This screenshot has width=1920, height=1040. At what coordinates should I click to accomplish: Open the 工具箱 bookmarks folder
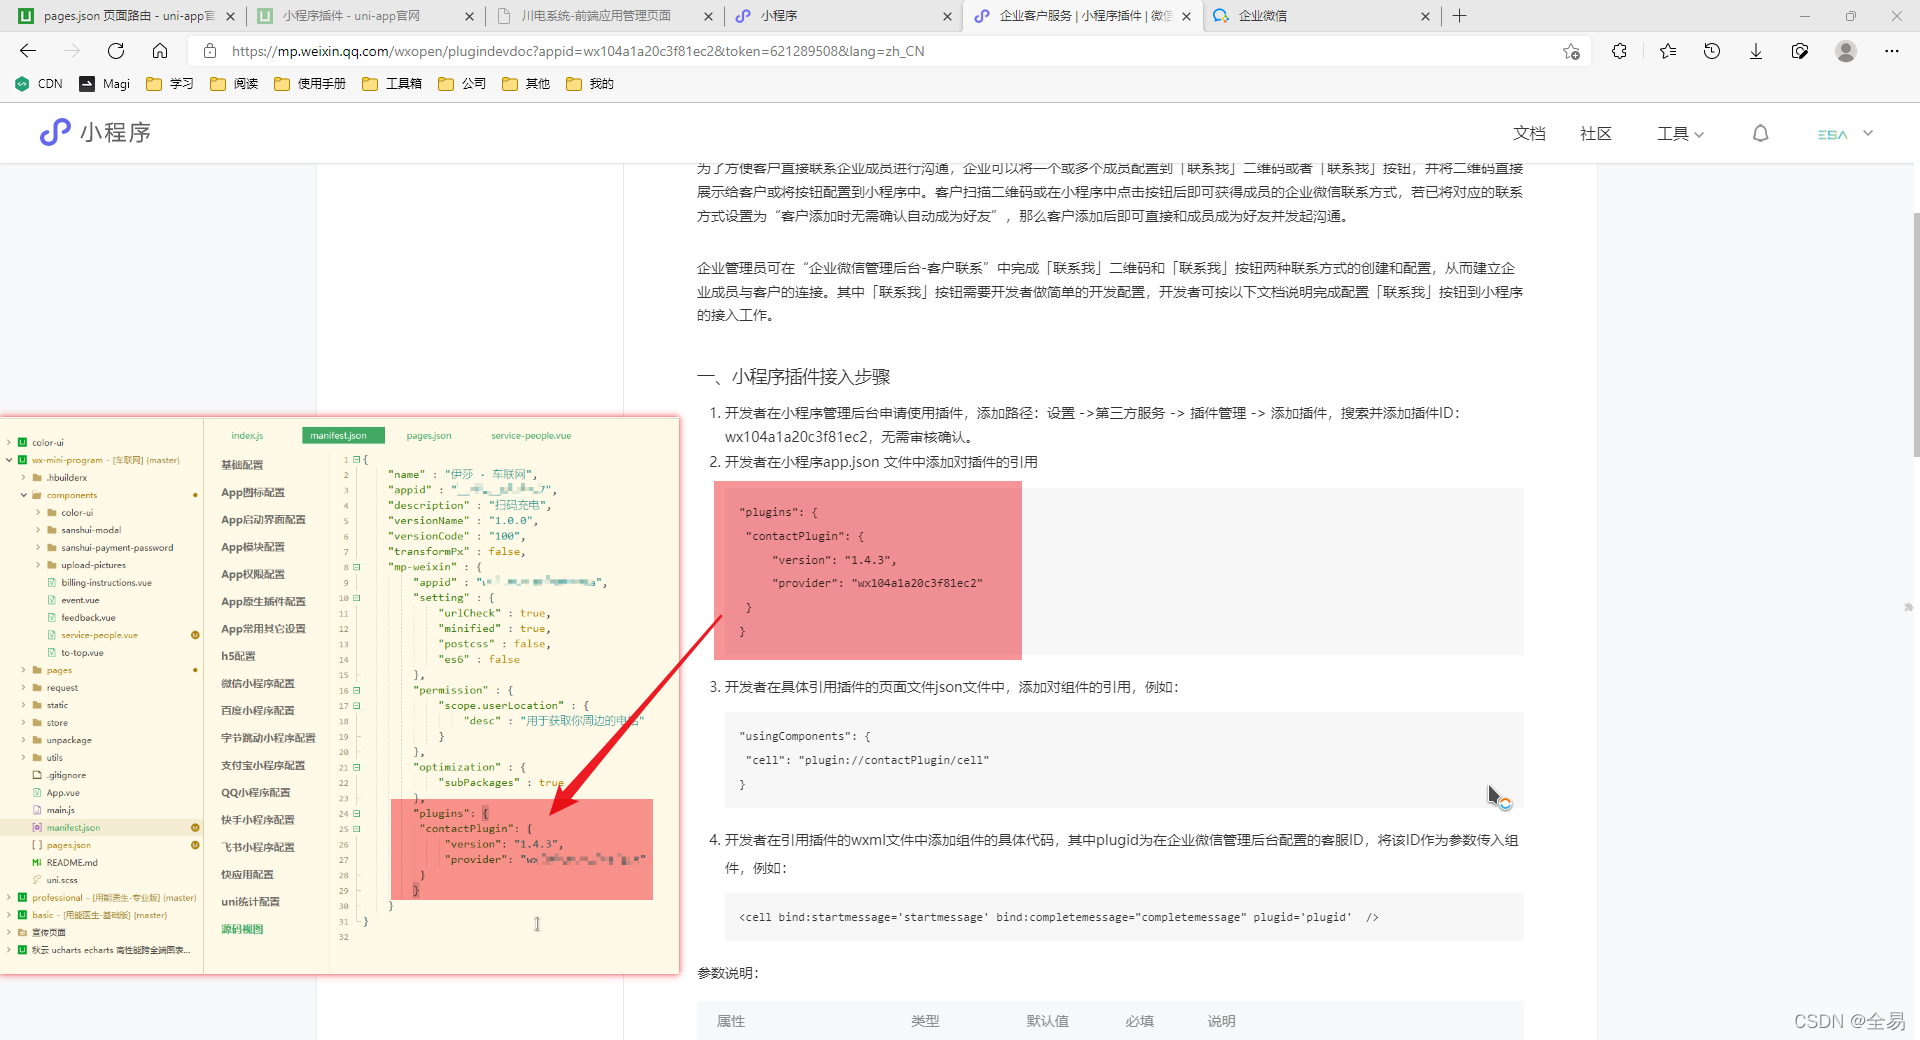[392, 84]
